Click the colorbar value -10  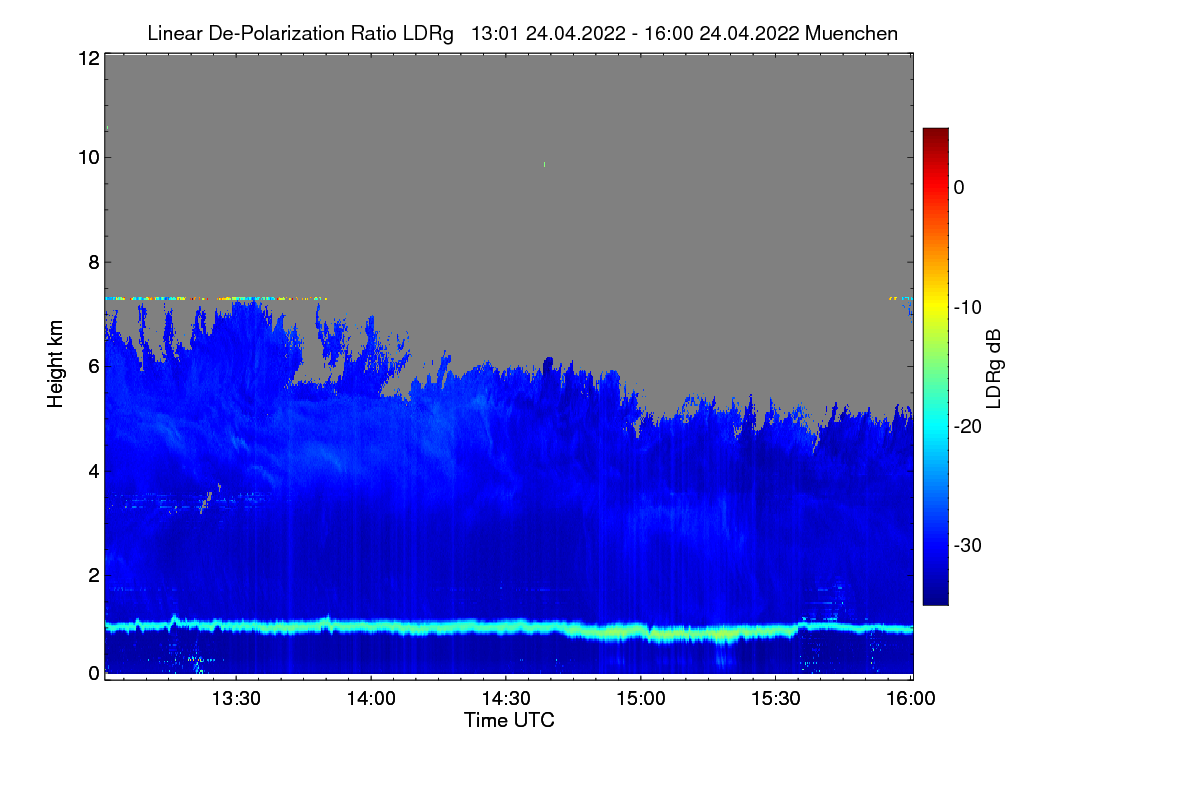click(967, 307)
